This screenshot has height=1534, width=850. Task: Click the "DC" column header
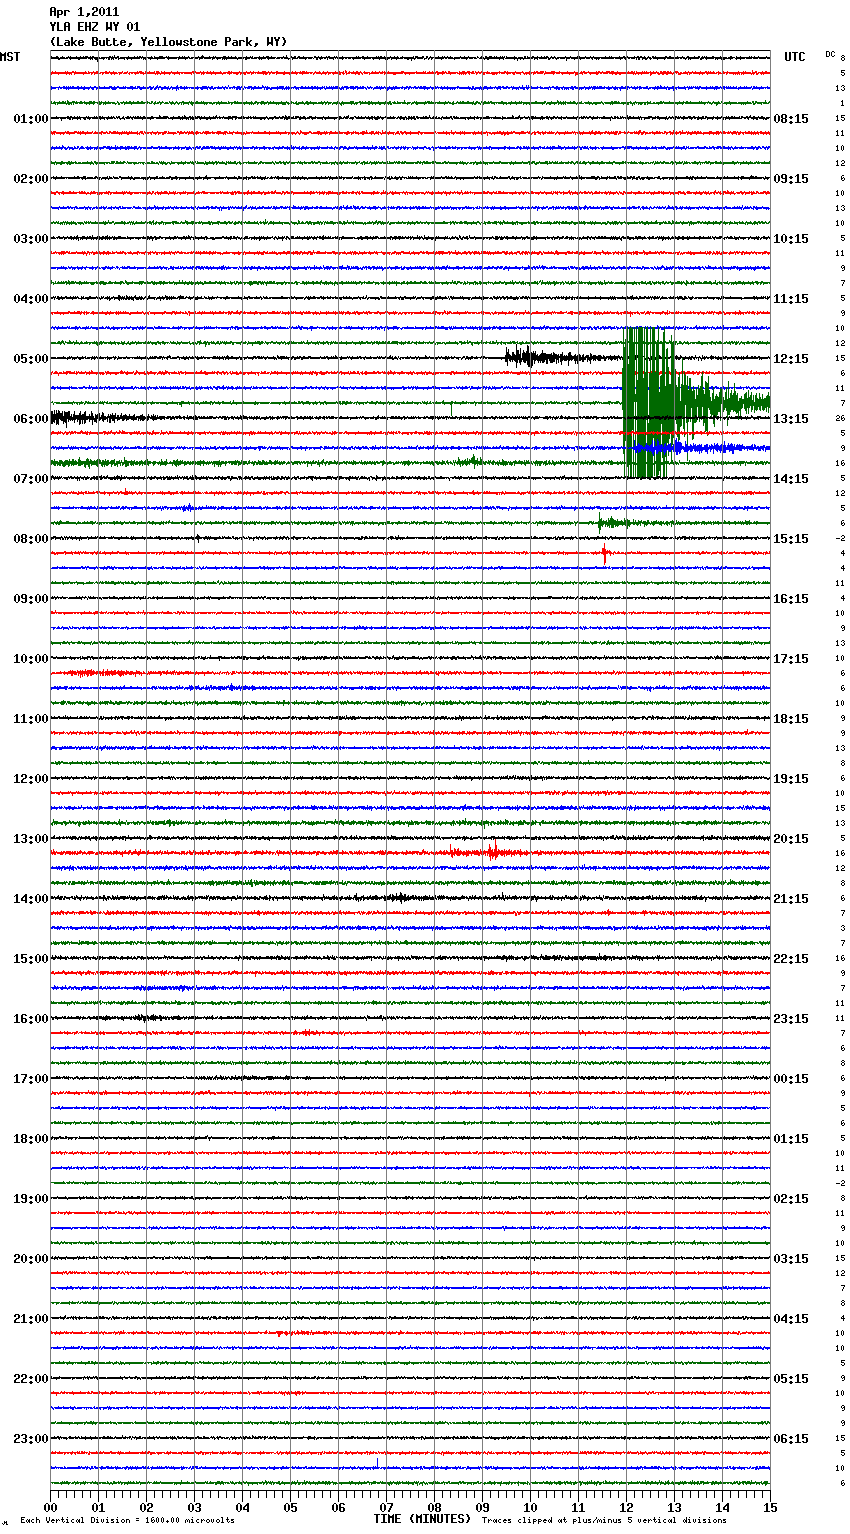pyautogui.click(x=830, y=54)
